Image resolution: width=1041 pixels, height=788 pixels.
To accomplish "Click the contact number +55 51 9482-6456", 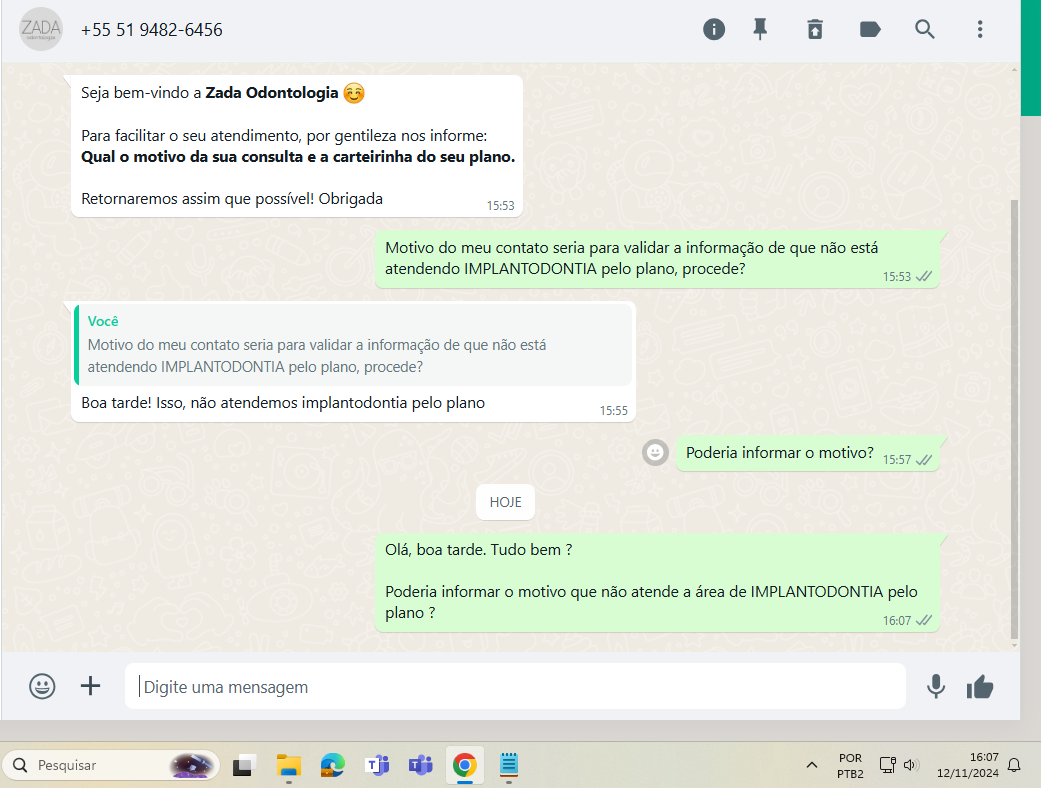I will click(151, 30).
